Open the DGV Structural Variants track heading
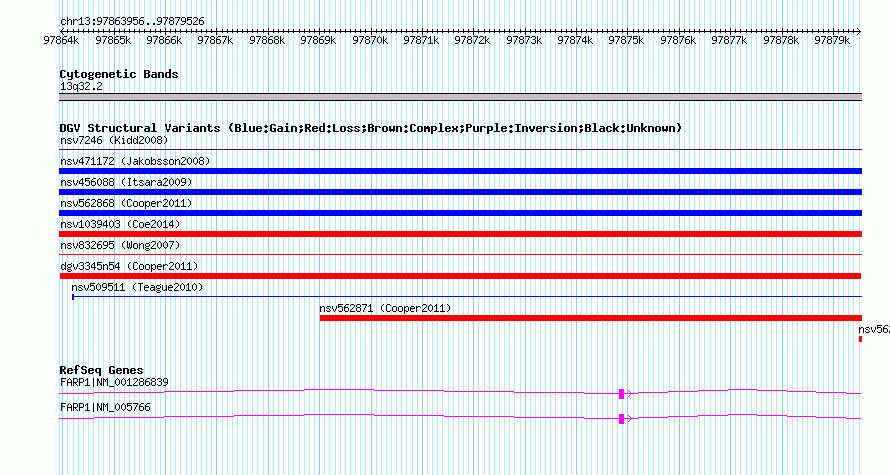The height and width of the screenshot is (475, 890). coord(370,128)
